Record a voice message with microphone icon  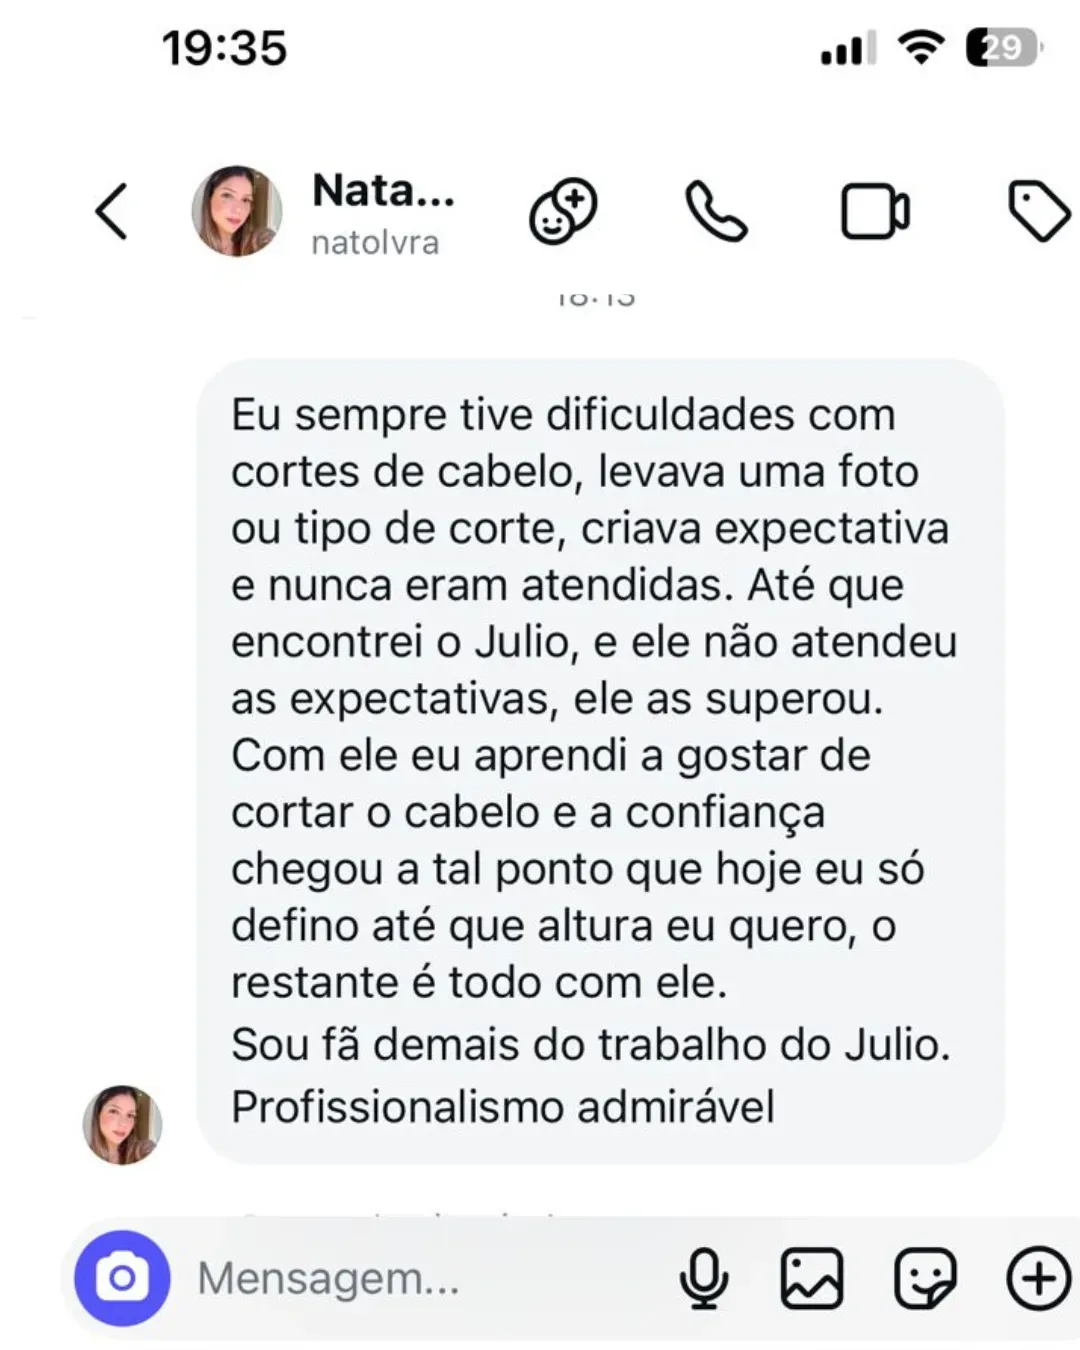[x=704, y=1278]
